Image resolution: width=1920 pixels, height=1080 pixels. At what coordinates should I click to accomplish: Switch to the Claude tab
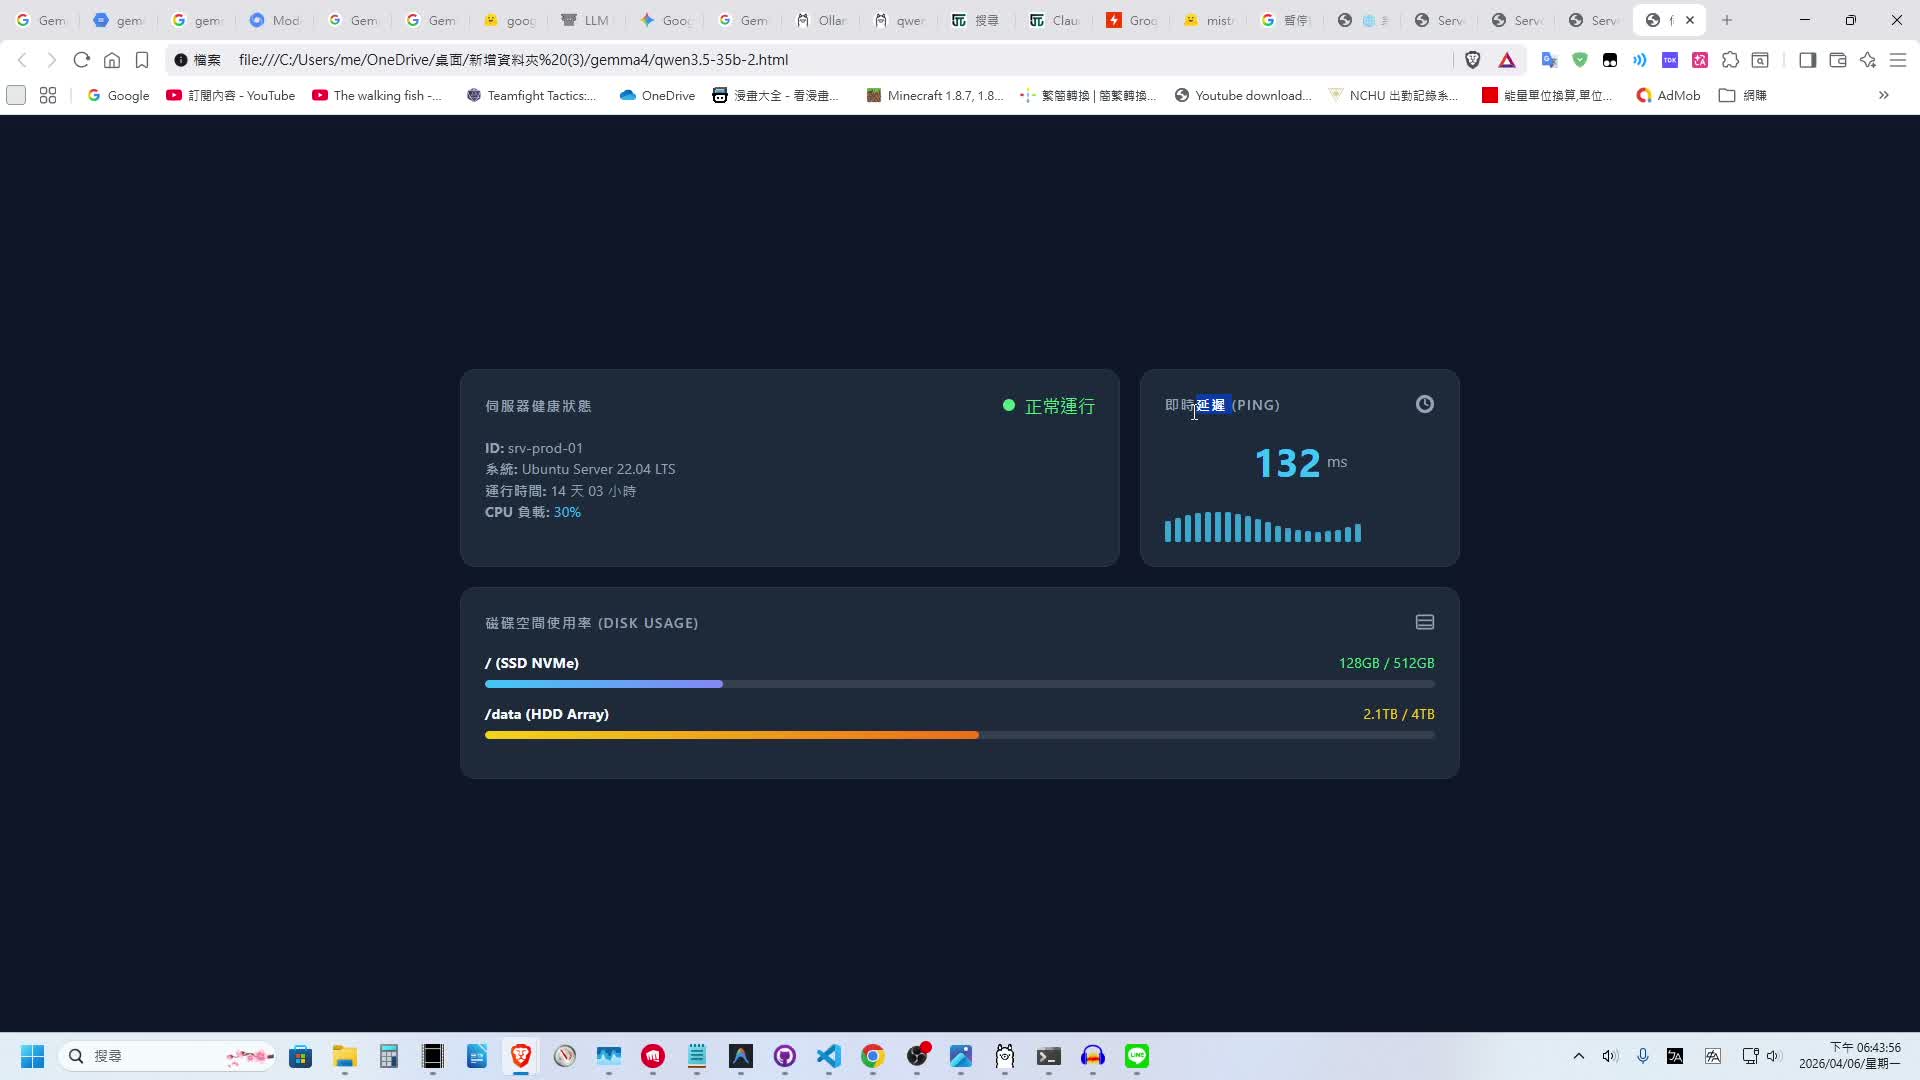pyautogui.click(x=1055, y=20)
